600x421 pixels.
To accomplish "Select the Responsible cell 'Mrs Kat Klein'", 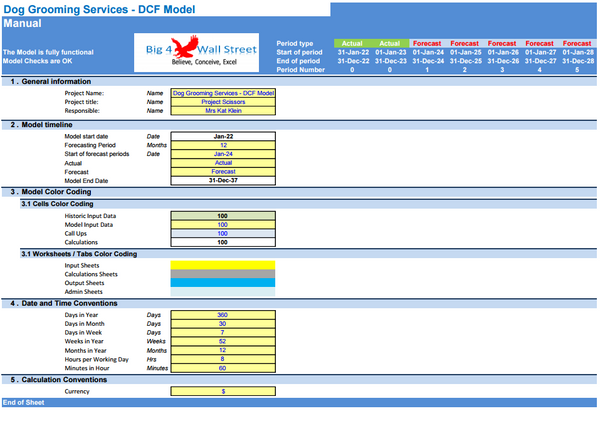I will click(x=223, y=111).
